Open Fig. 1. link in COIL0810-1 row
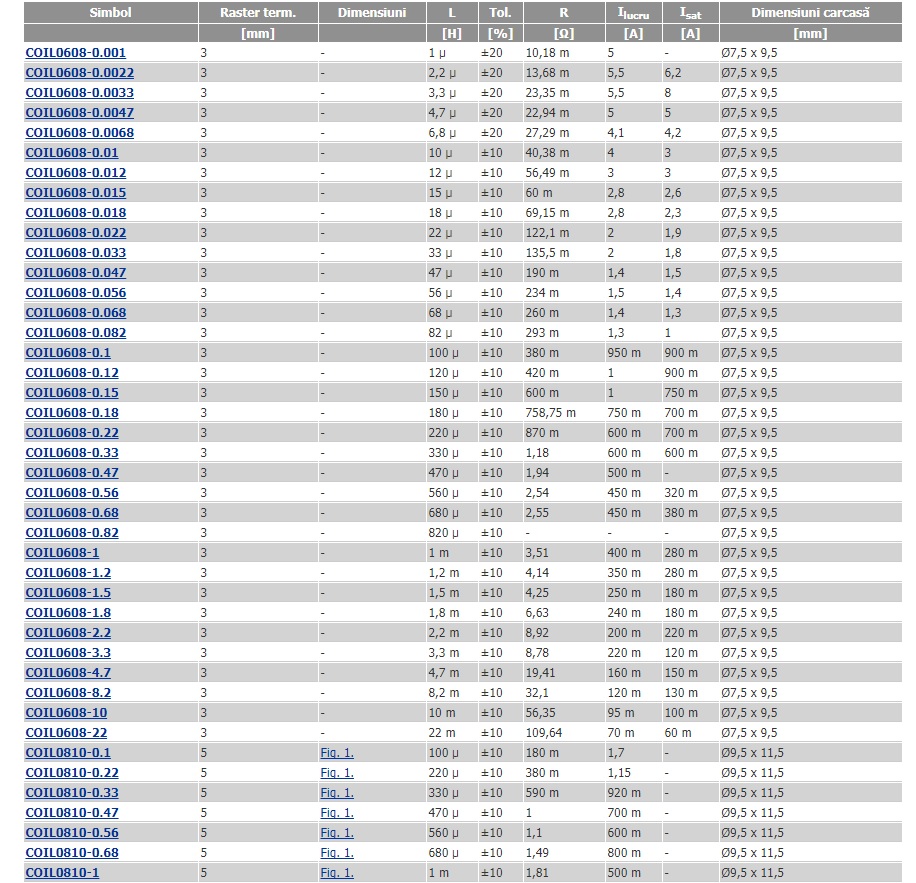This screenshot has height=883, width=916. point(337,873)
